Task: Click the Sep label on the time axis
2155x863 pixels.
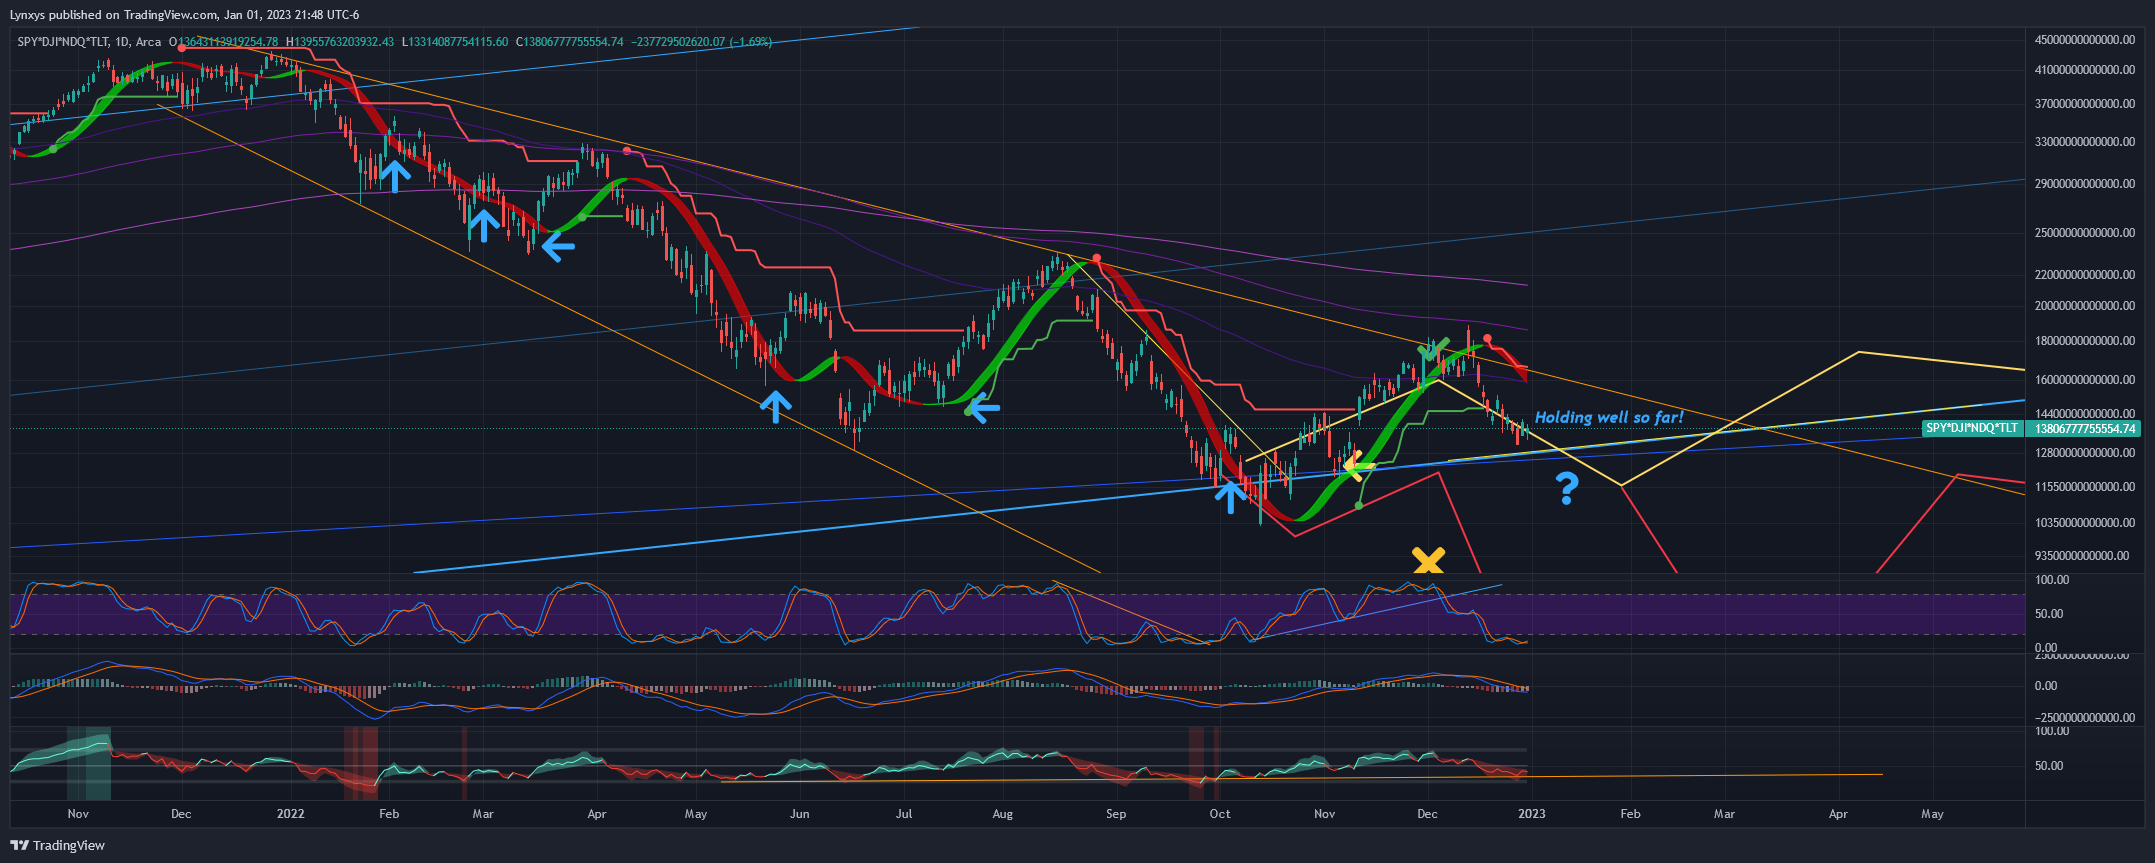Action: click(1116, 814)
